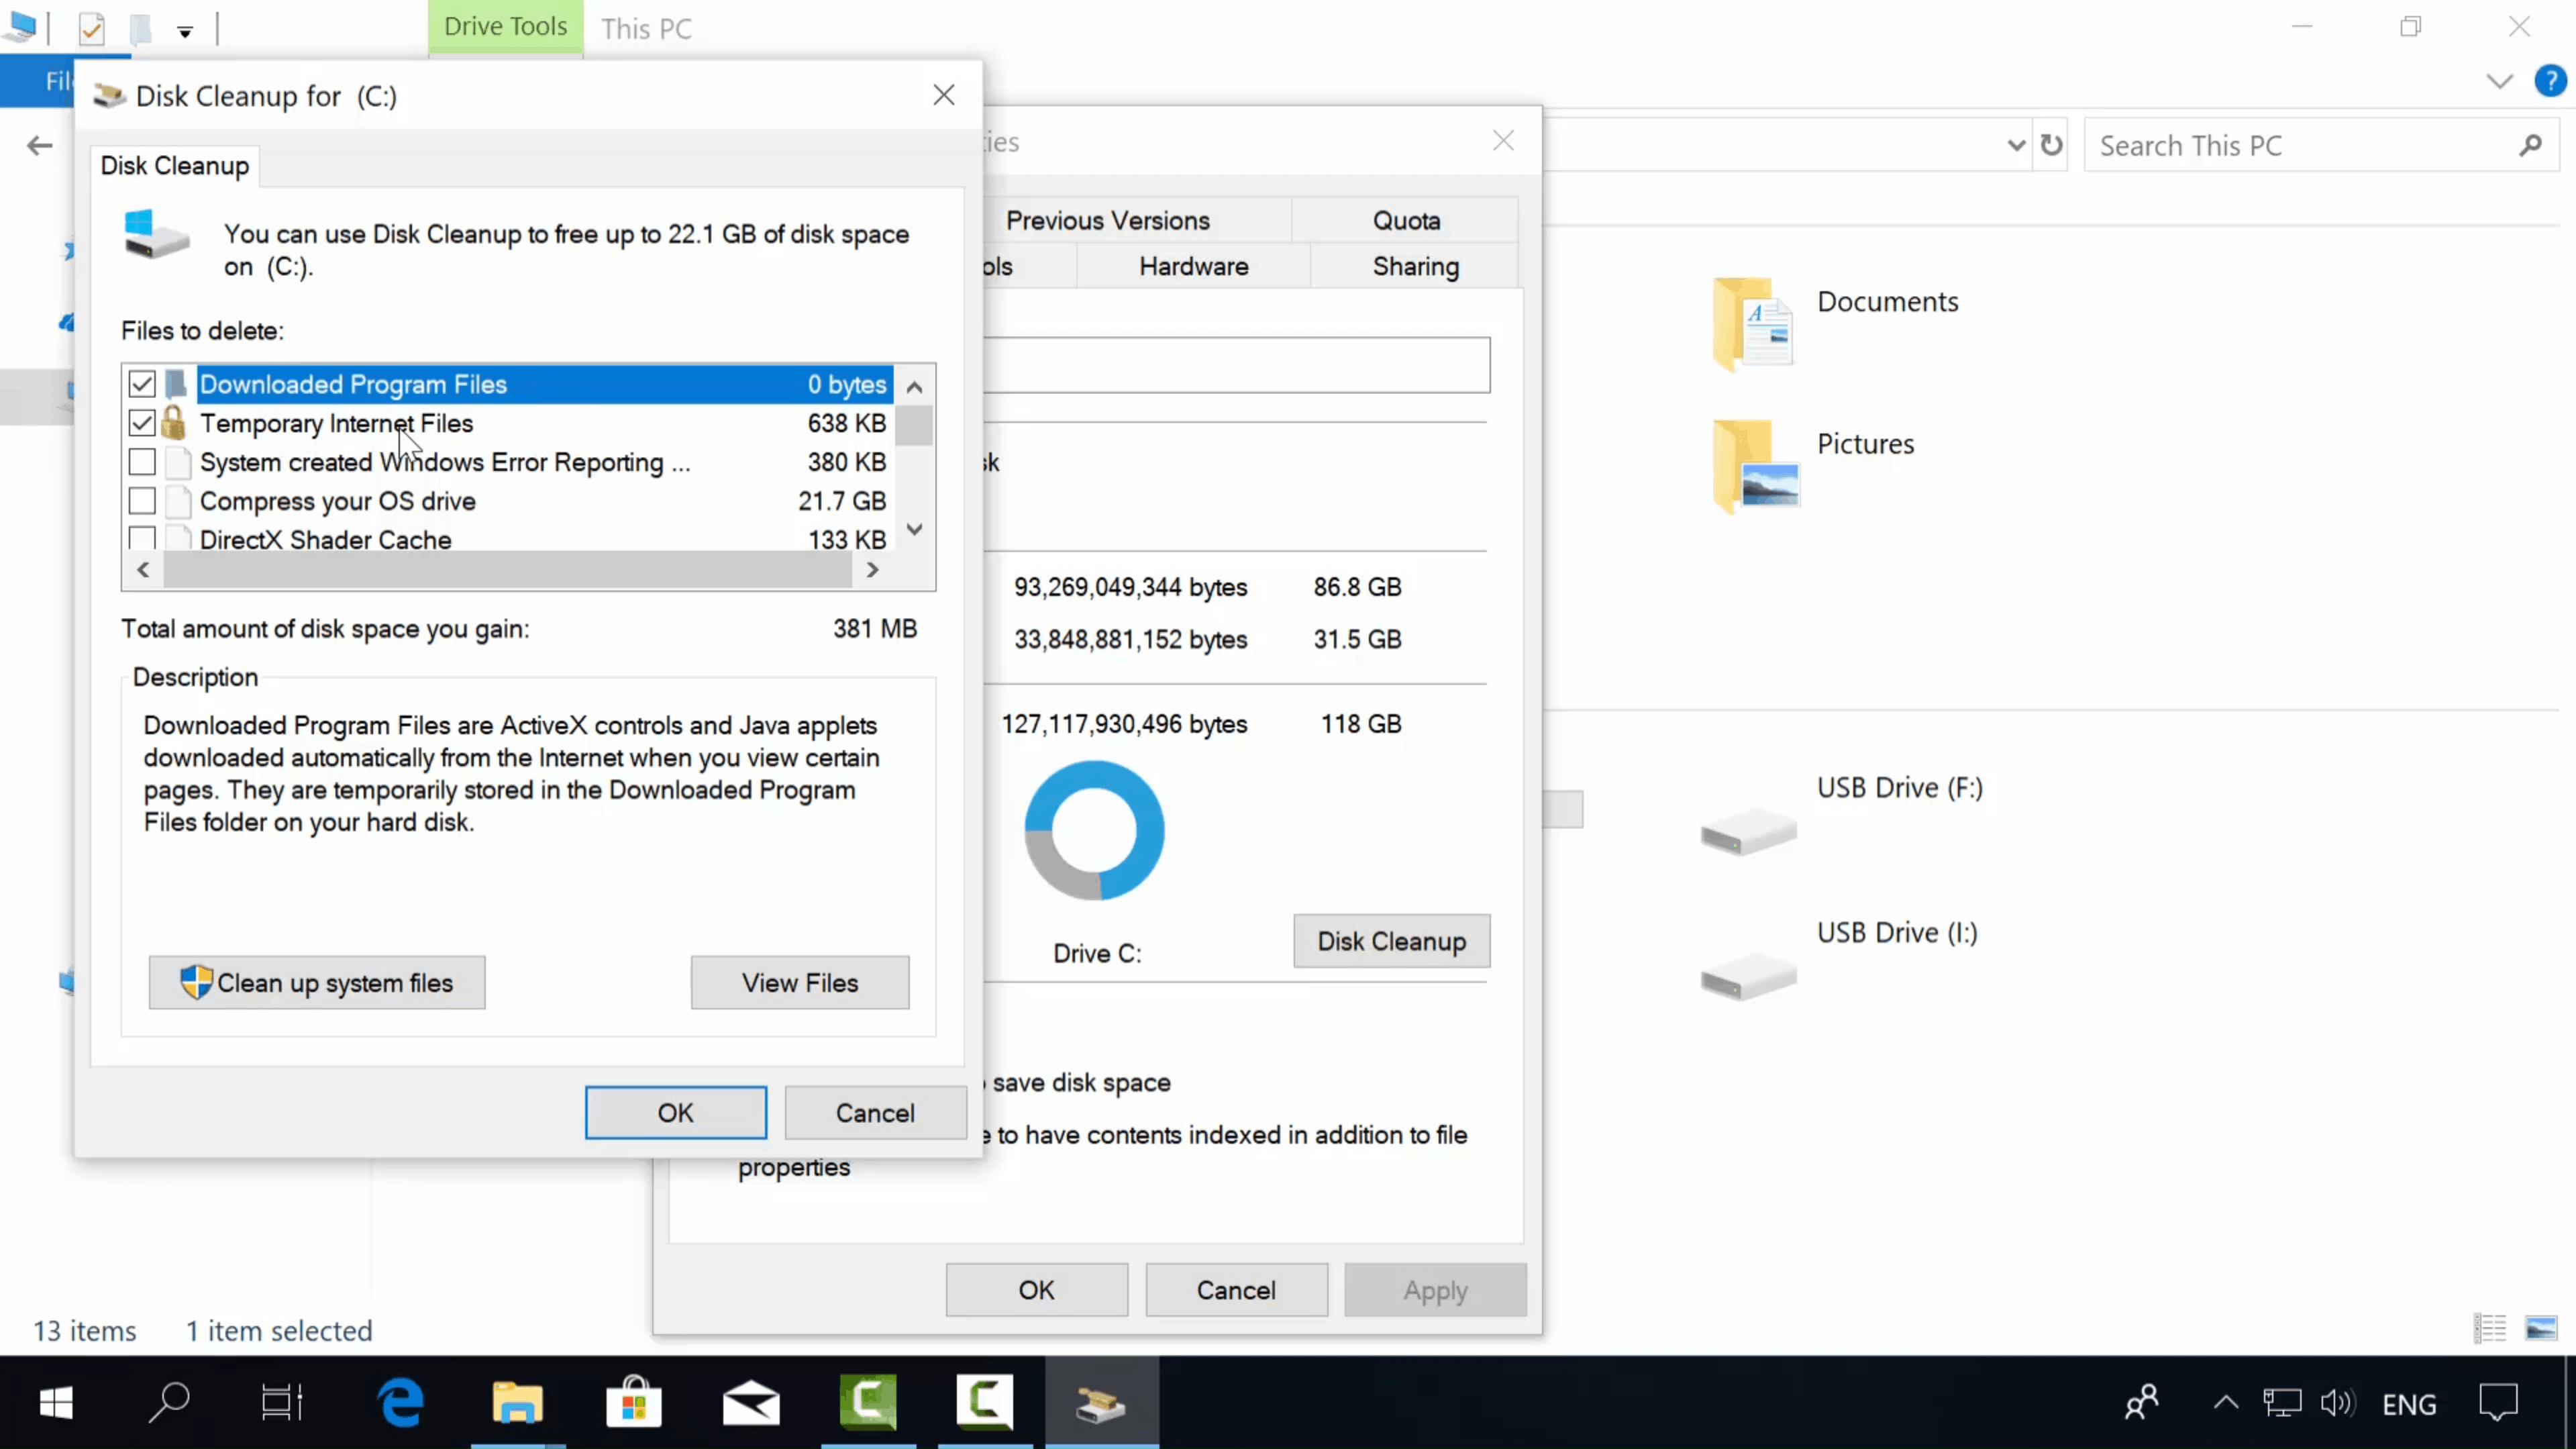This screenshot has width=2576, height=1449.
Task: Click the drive name field in Properties
Action: point(1236,365)
